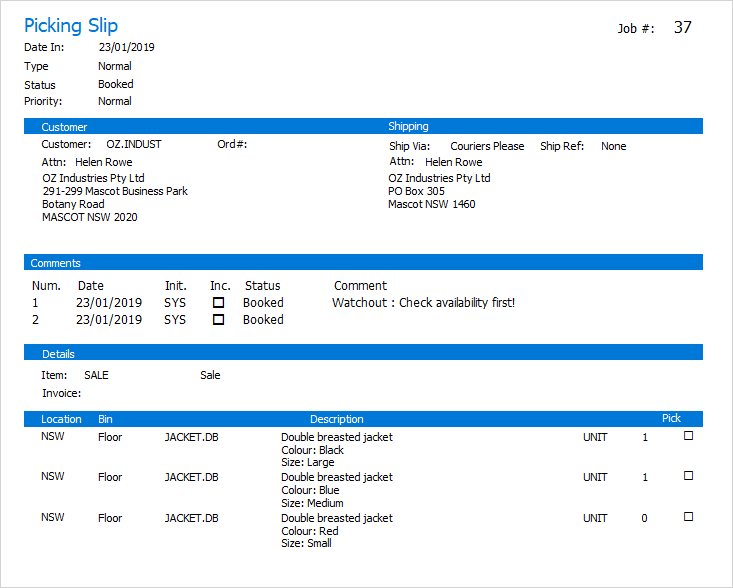
Task: Select the Couriers Please ship via value
Action: pos(487,146)
